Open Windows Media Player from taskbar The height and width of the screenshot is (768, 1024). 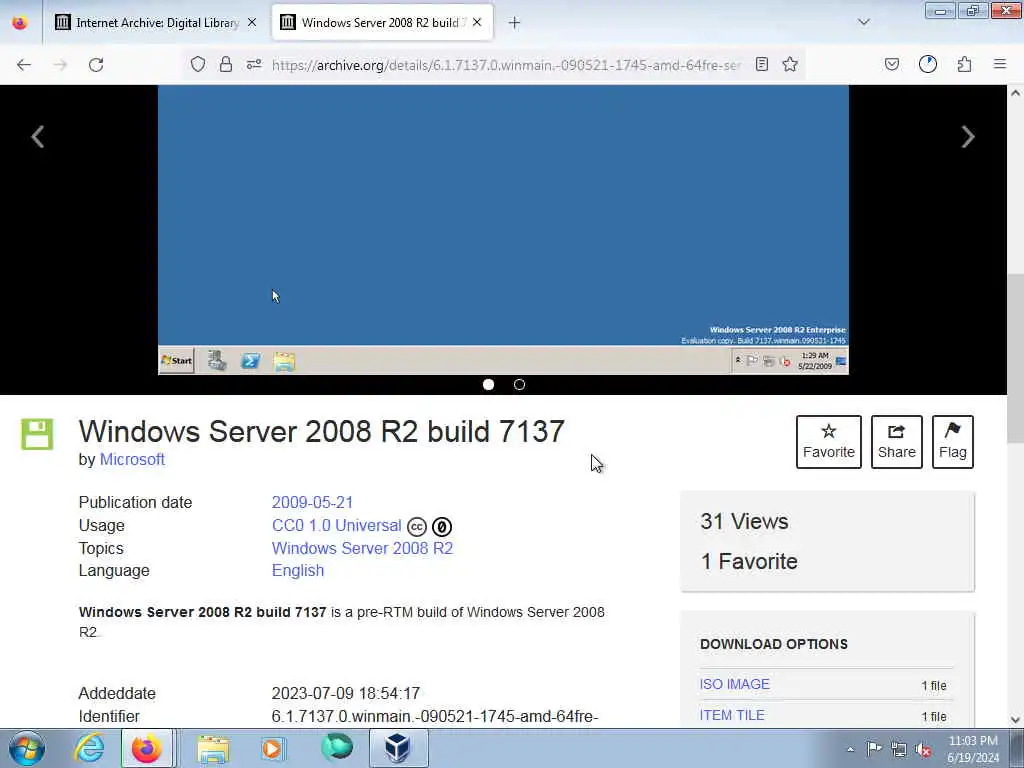pos(273,748)
